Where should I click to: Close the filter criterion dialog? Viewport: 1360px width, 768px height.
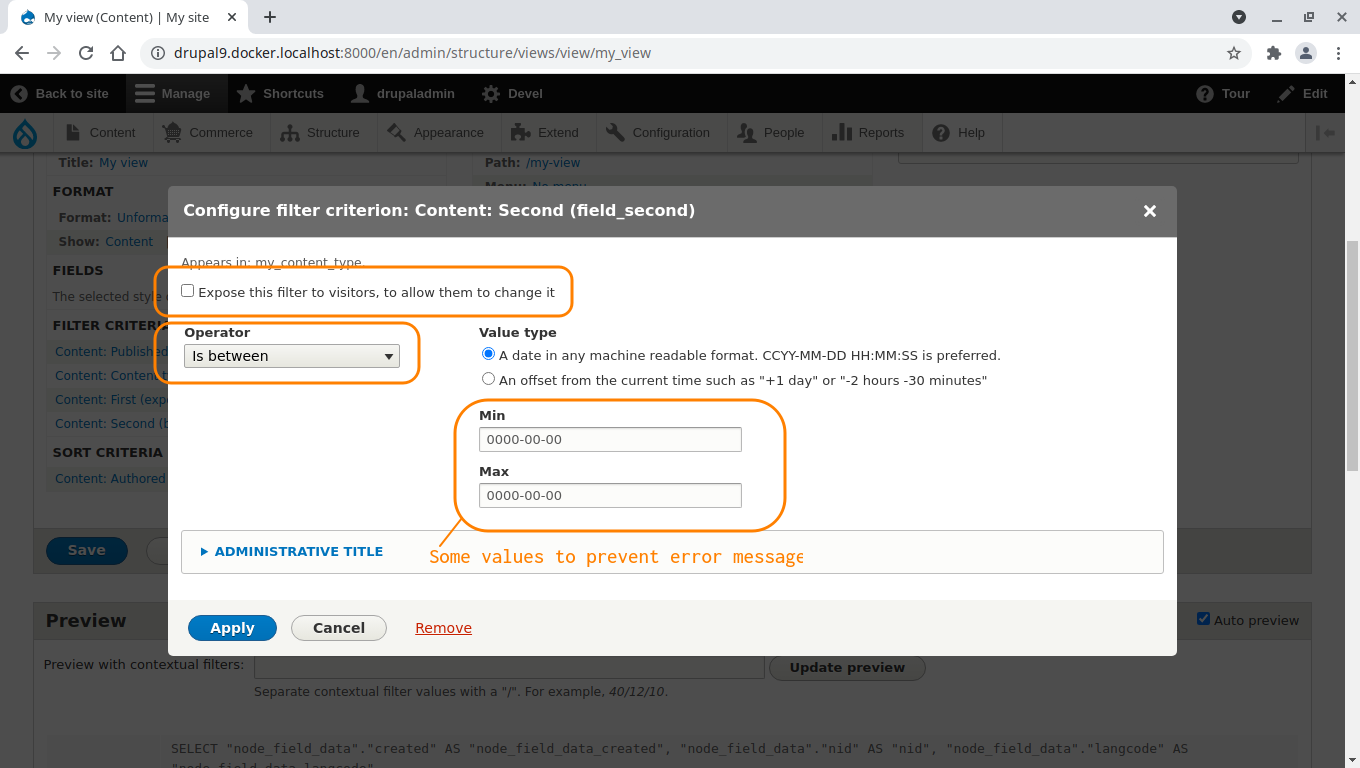[x=1149, y=211]
